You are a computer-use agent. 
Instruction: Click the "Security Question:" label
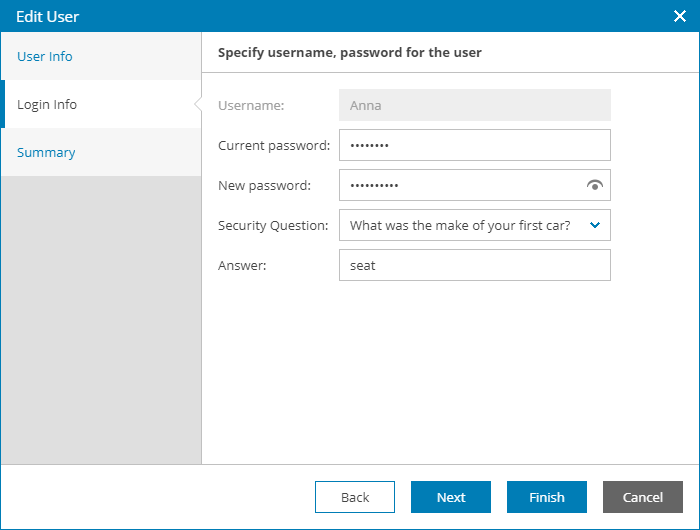click(x=273, y=225)
